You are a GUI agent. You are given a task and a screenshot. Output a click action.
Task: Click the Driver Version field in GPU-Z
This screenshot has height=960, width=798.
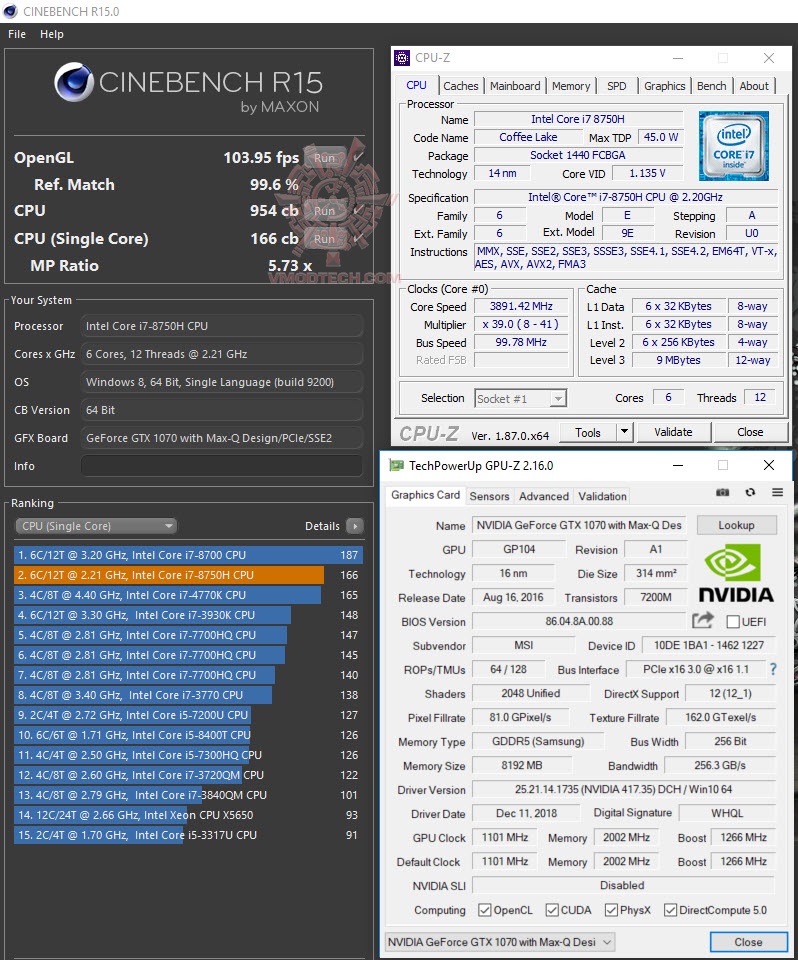pyautogui.click(x=623, y=789)
